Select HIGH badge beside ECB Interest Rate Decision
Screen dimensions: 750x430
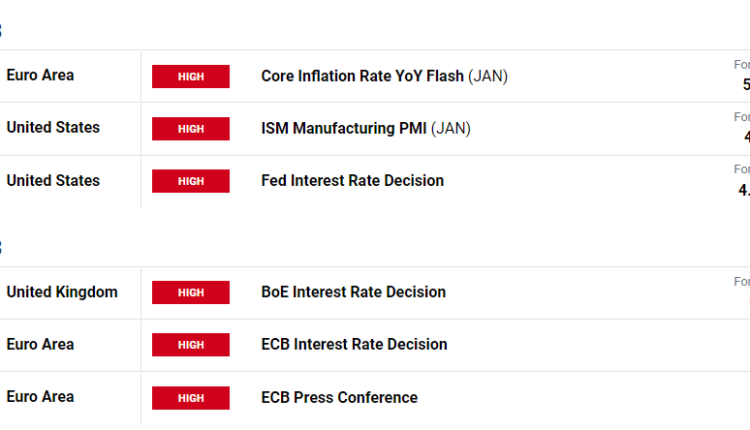click(x=191, y=345)
